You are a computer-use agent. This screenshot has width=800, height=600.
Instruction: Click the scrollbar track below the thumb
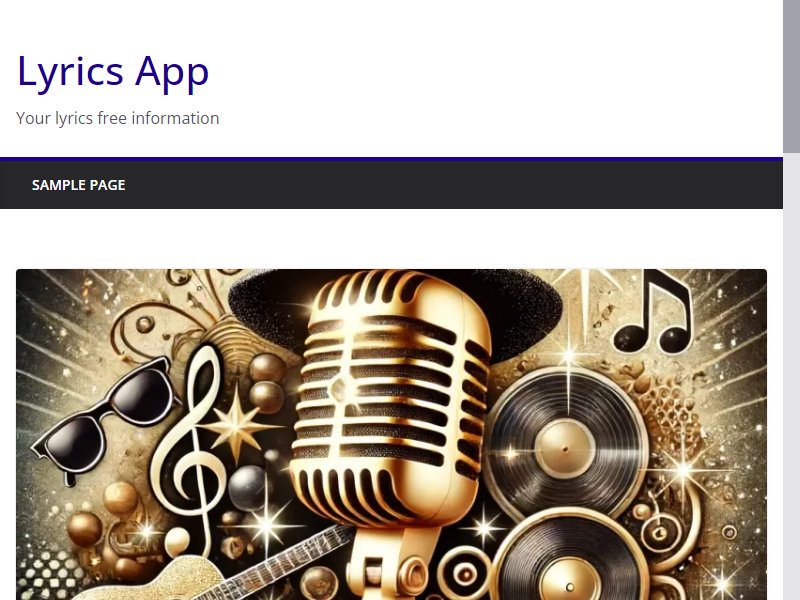click(x=791, y=376)
